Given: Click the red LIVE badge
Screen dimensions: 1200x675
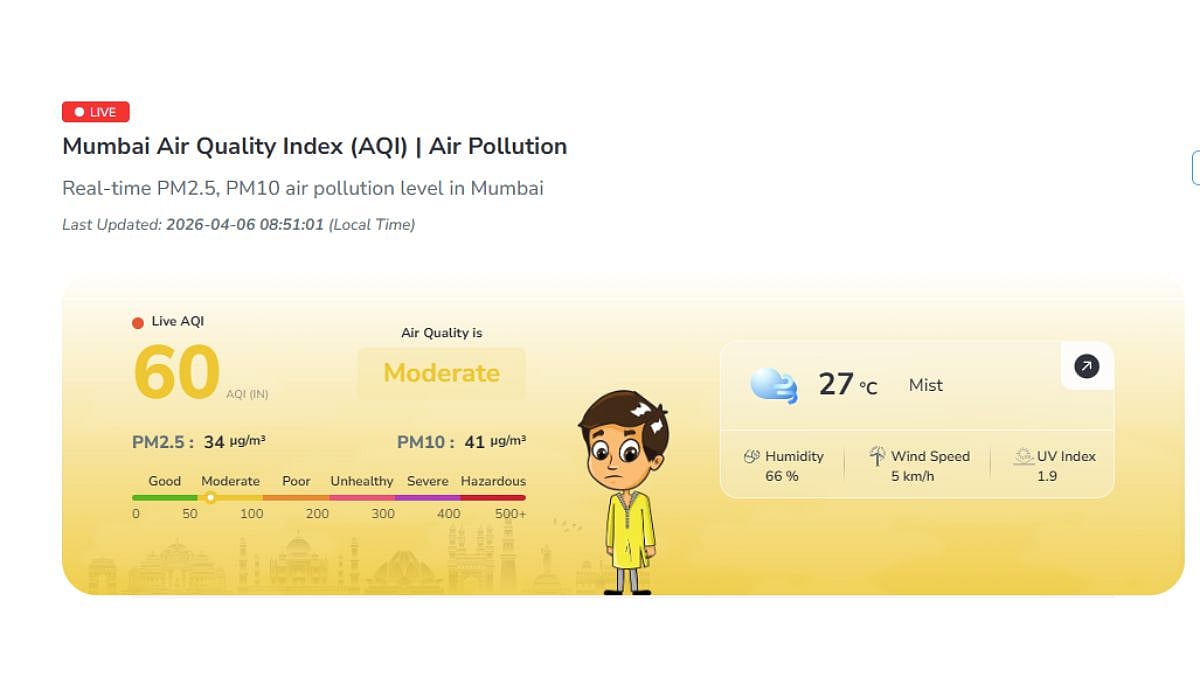Looking at the screenshot, I should pos(96,112).
